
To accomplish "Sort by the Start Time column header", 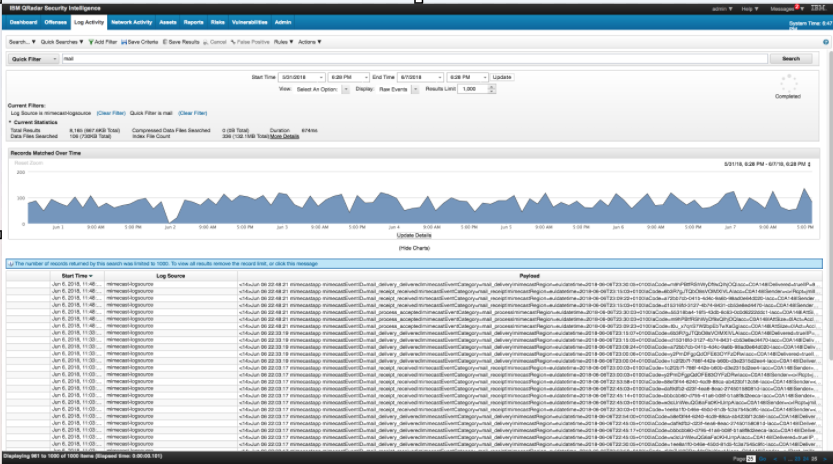I will tap(75, 275).
